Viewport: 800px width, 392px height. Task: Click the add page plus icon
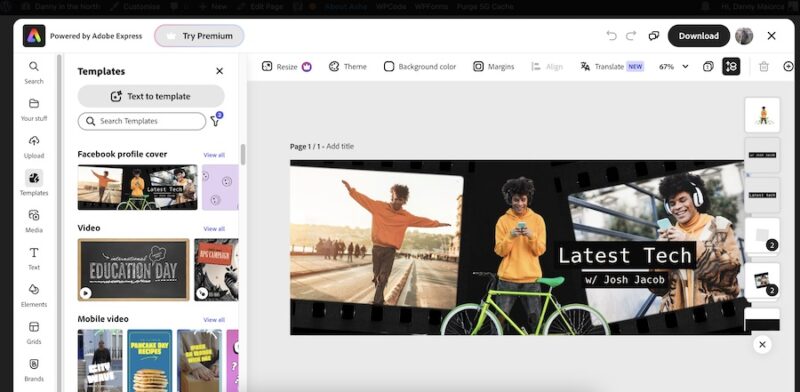[x=788, y=66]
